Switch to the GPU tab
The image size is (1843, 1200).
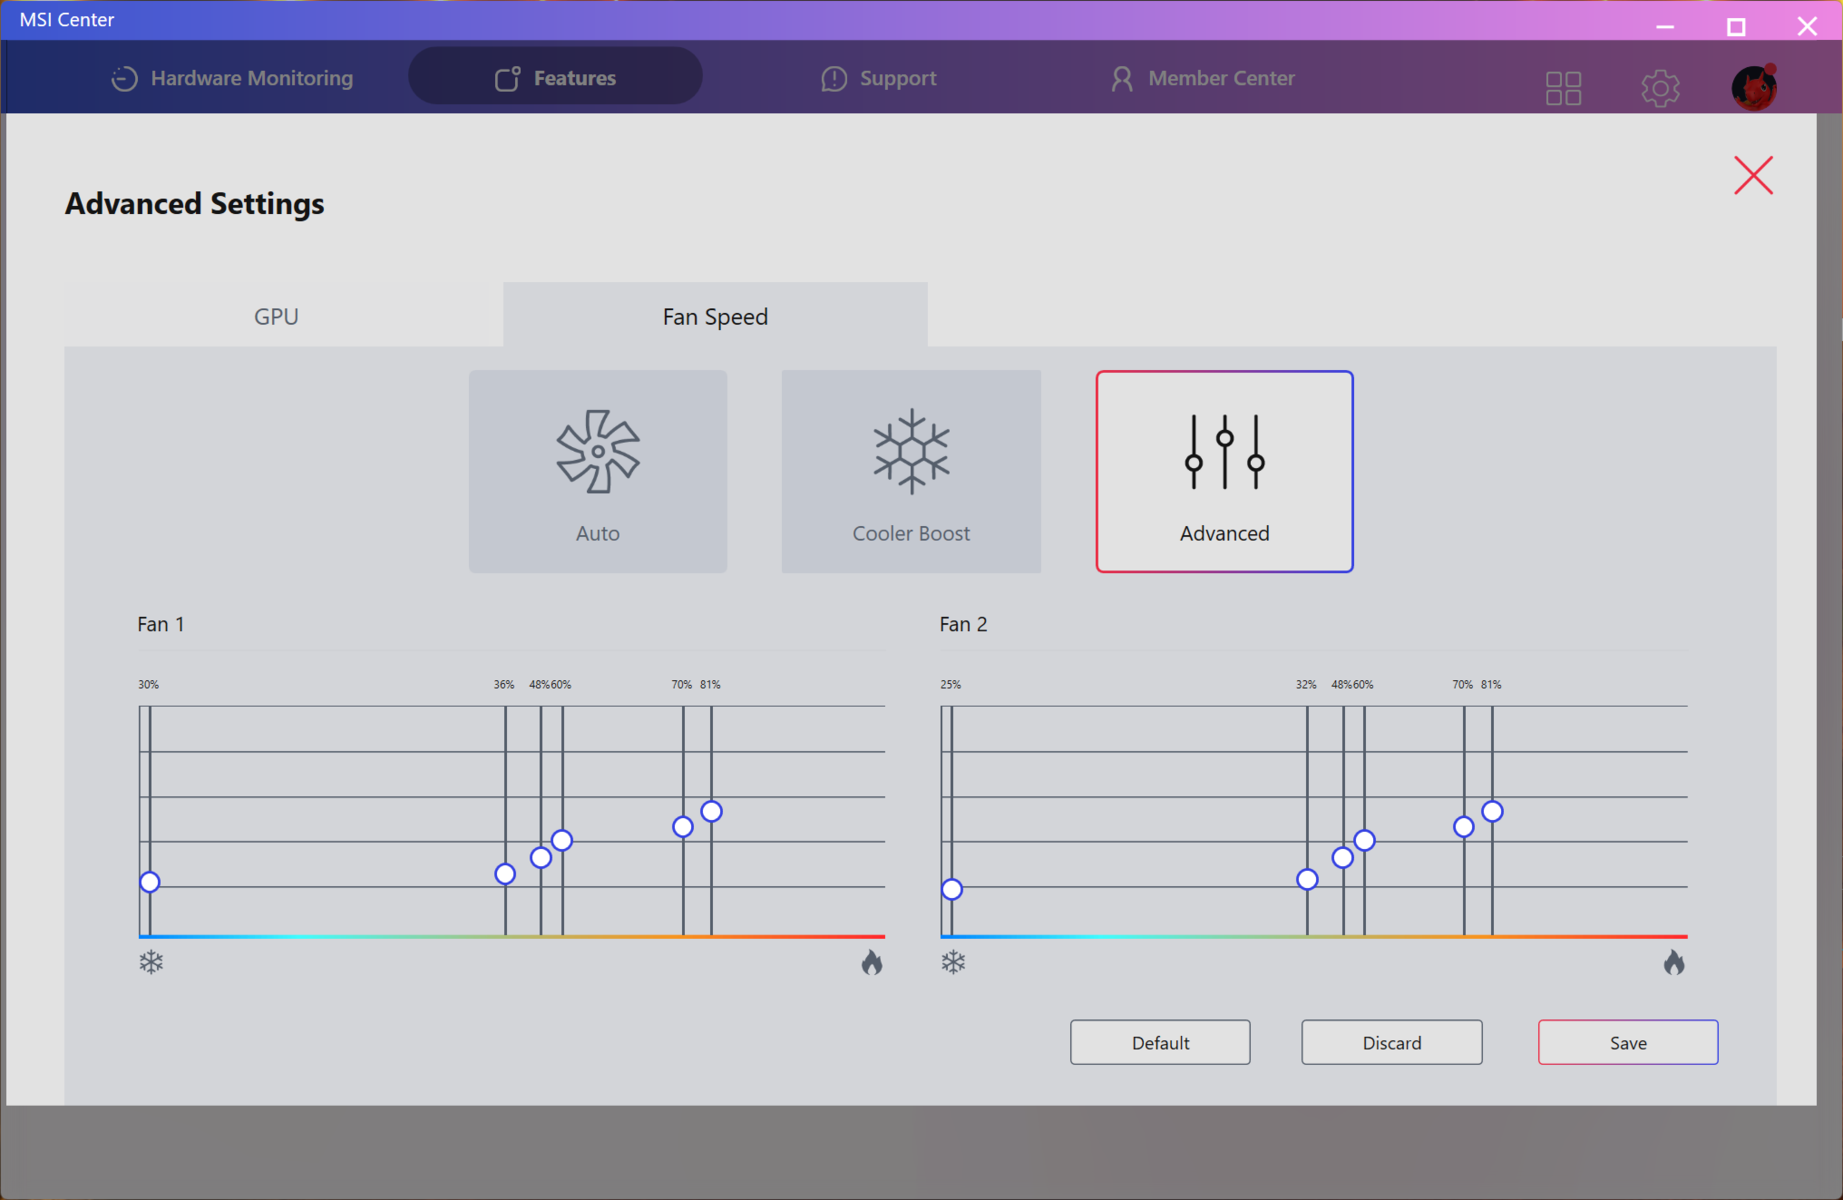tap(276, 317)
